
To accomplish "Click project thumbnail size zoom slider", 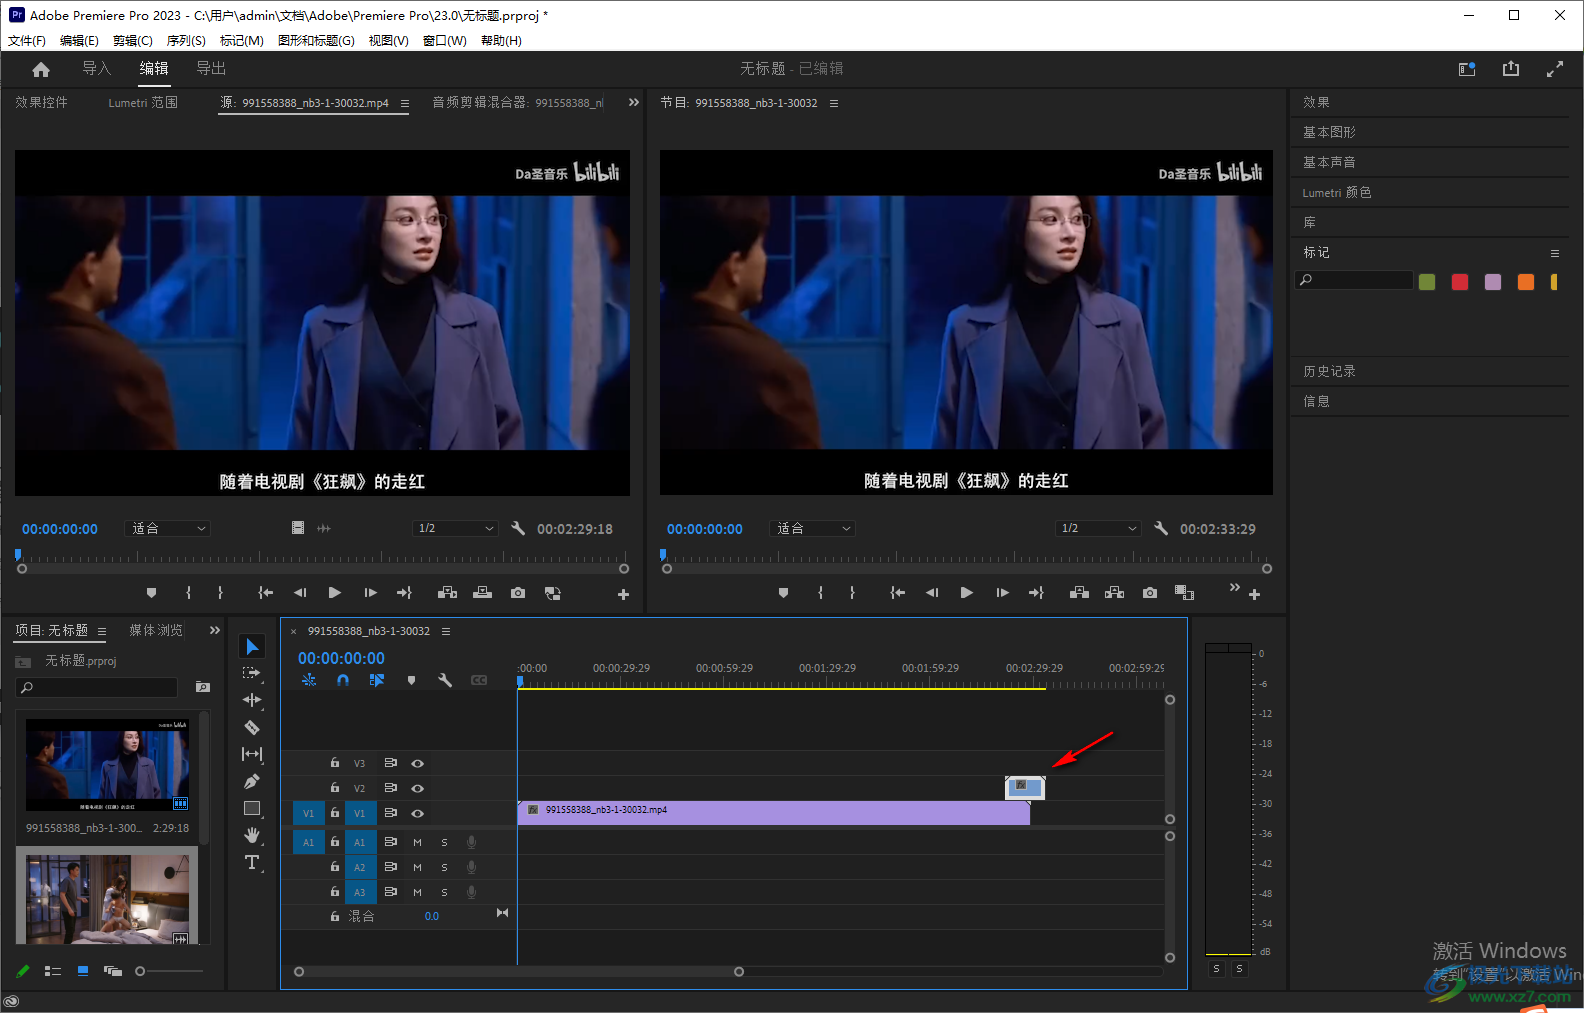I will point(170,971).
